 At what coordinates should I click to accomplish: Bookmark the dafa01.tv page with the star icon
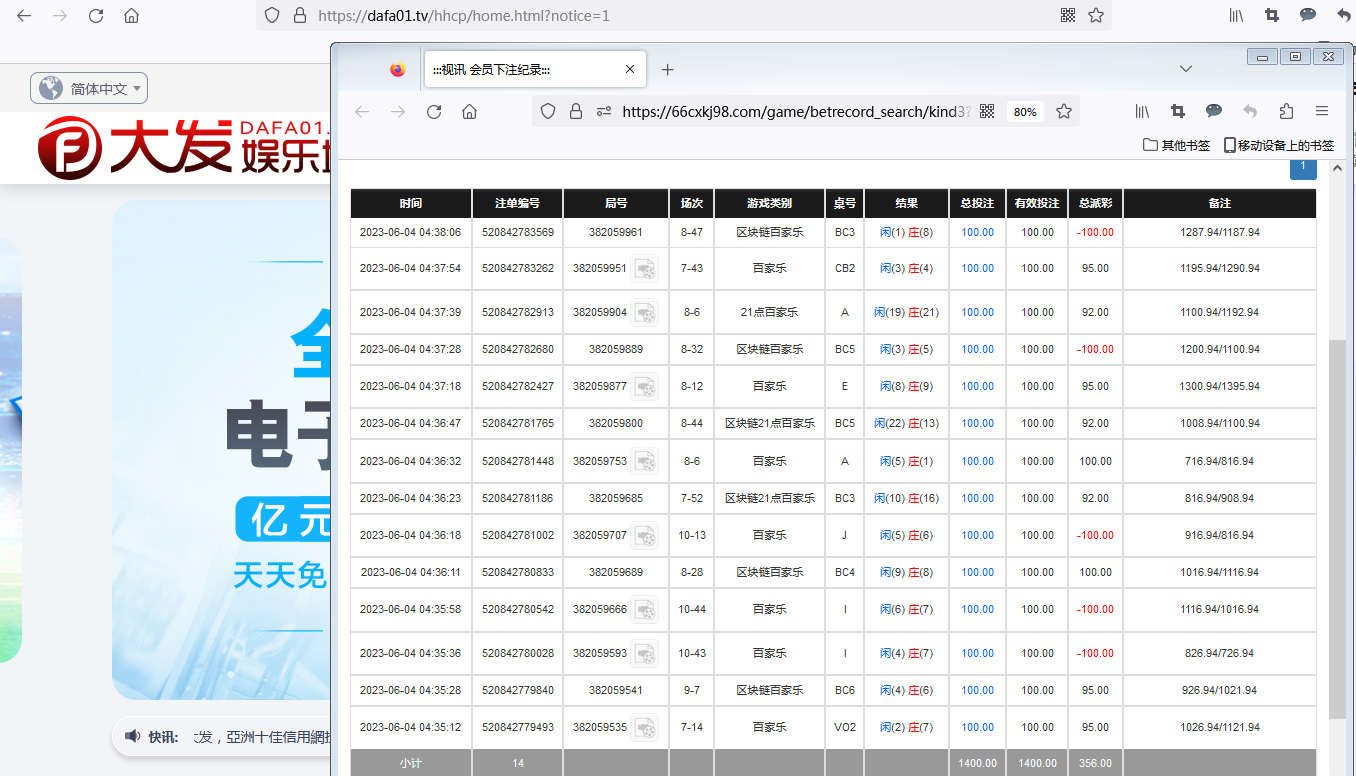1095,16
